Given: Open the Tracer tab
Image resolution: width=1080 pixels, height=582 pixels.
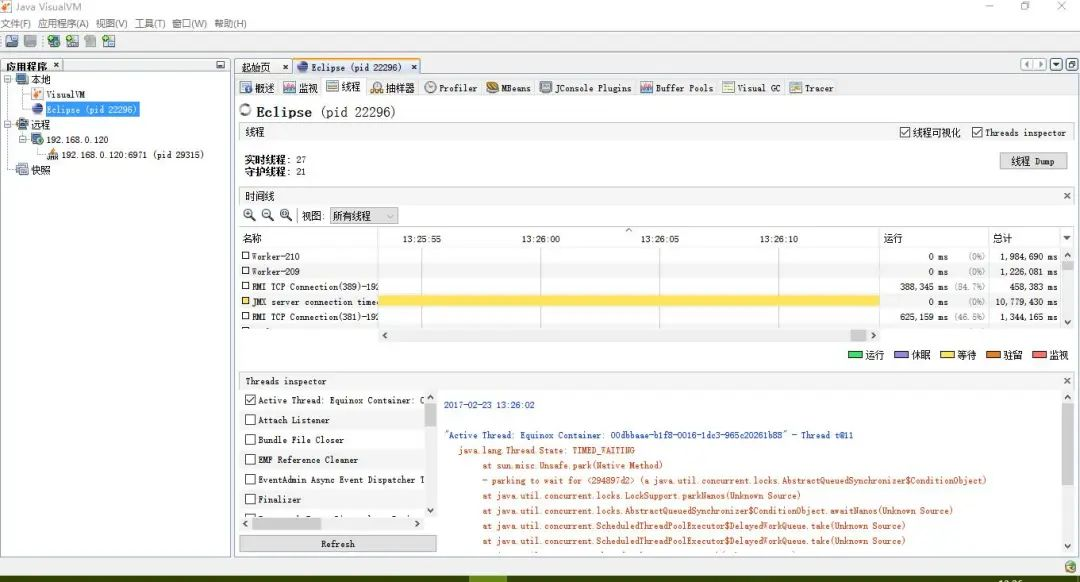Looking at the screenshot, I should (811, 88).
